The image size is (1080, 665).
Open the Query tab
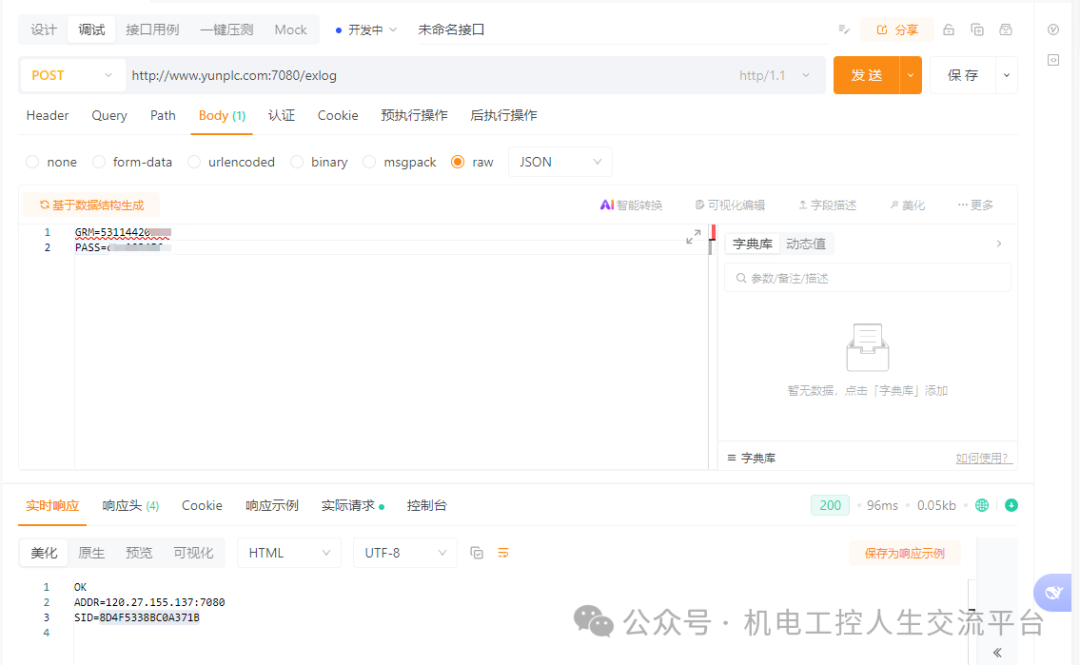coord(110,115)
